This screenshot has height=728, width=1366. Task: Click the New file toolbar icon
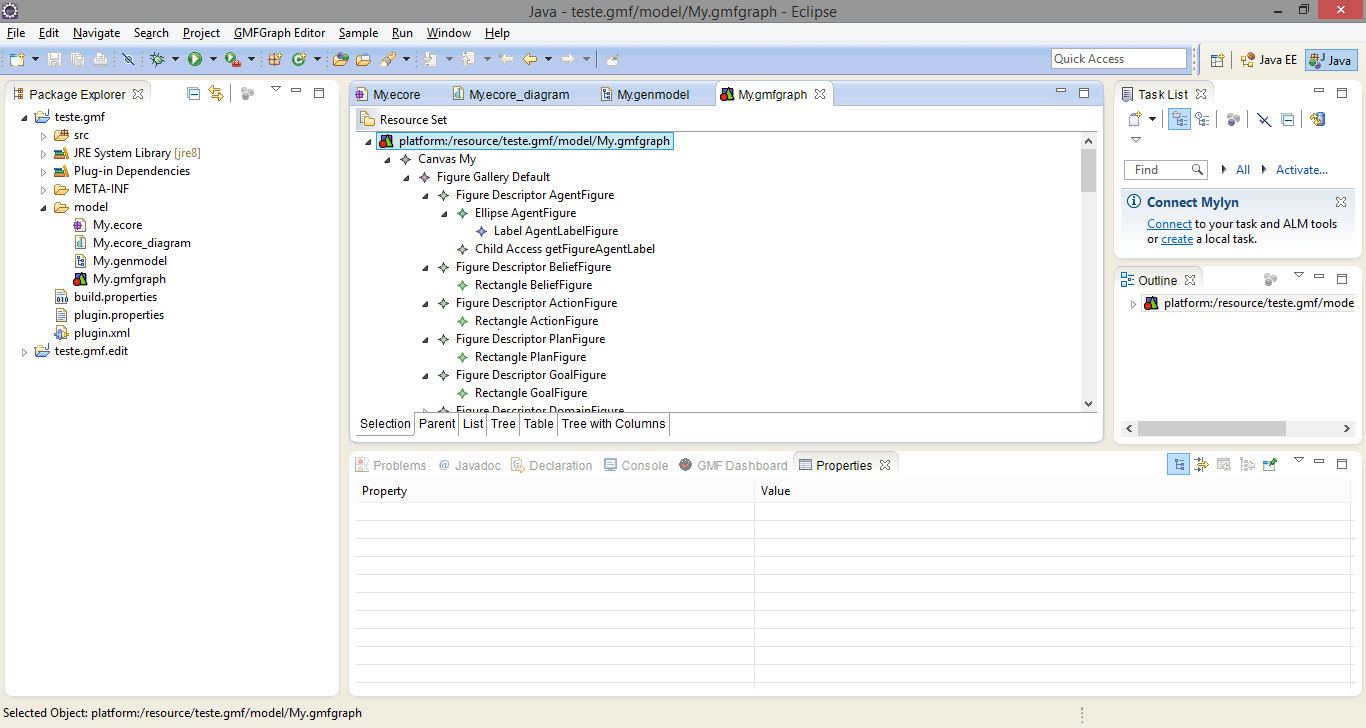[16, 60]
